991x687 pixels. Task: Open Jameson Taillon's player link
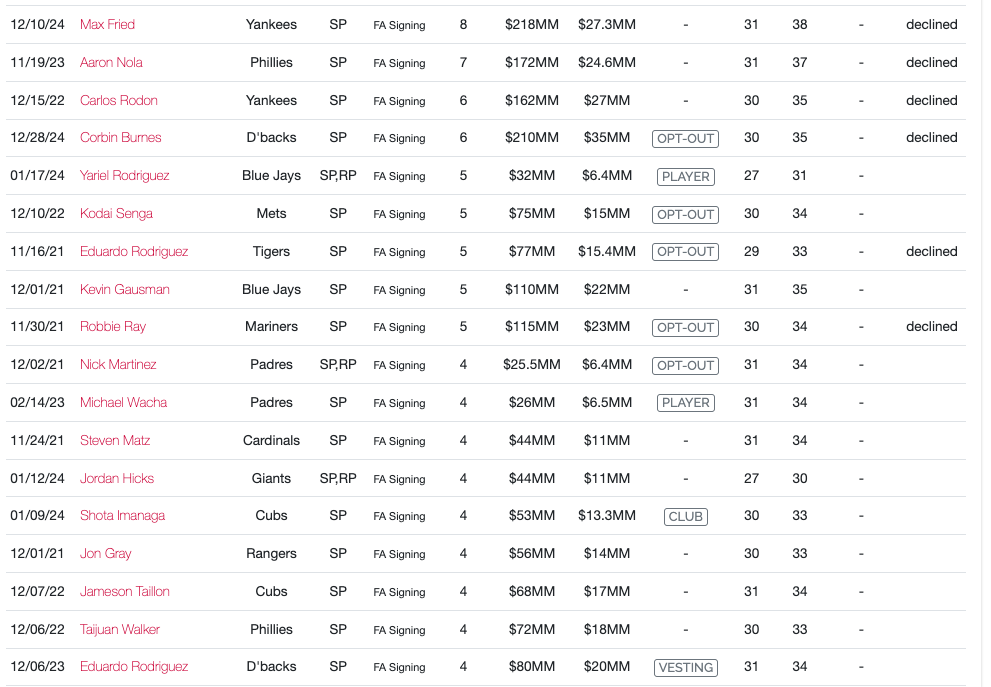[124, 591]
